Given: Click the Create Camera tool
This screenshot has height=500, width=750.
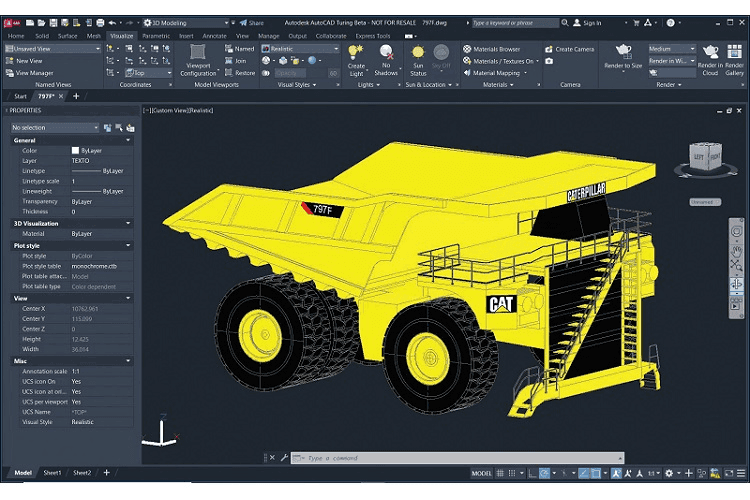Looking at the screenshot, I should click(x=570, y=49).
